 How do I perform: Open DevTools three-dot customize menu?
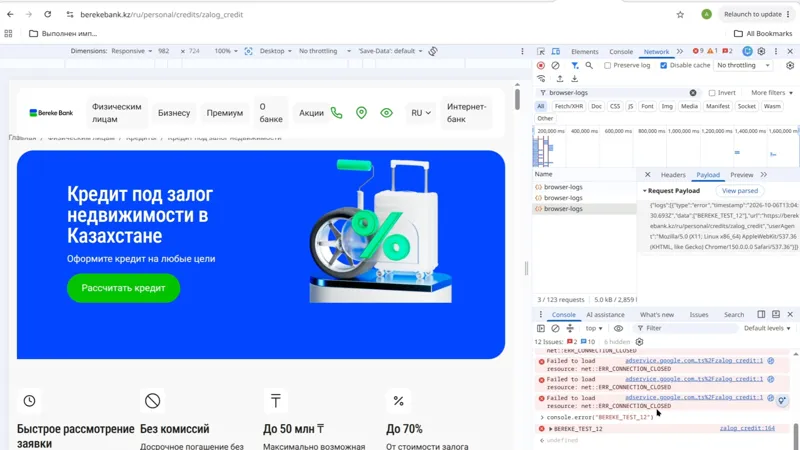click(x=776, y=52)
